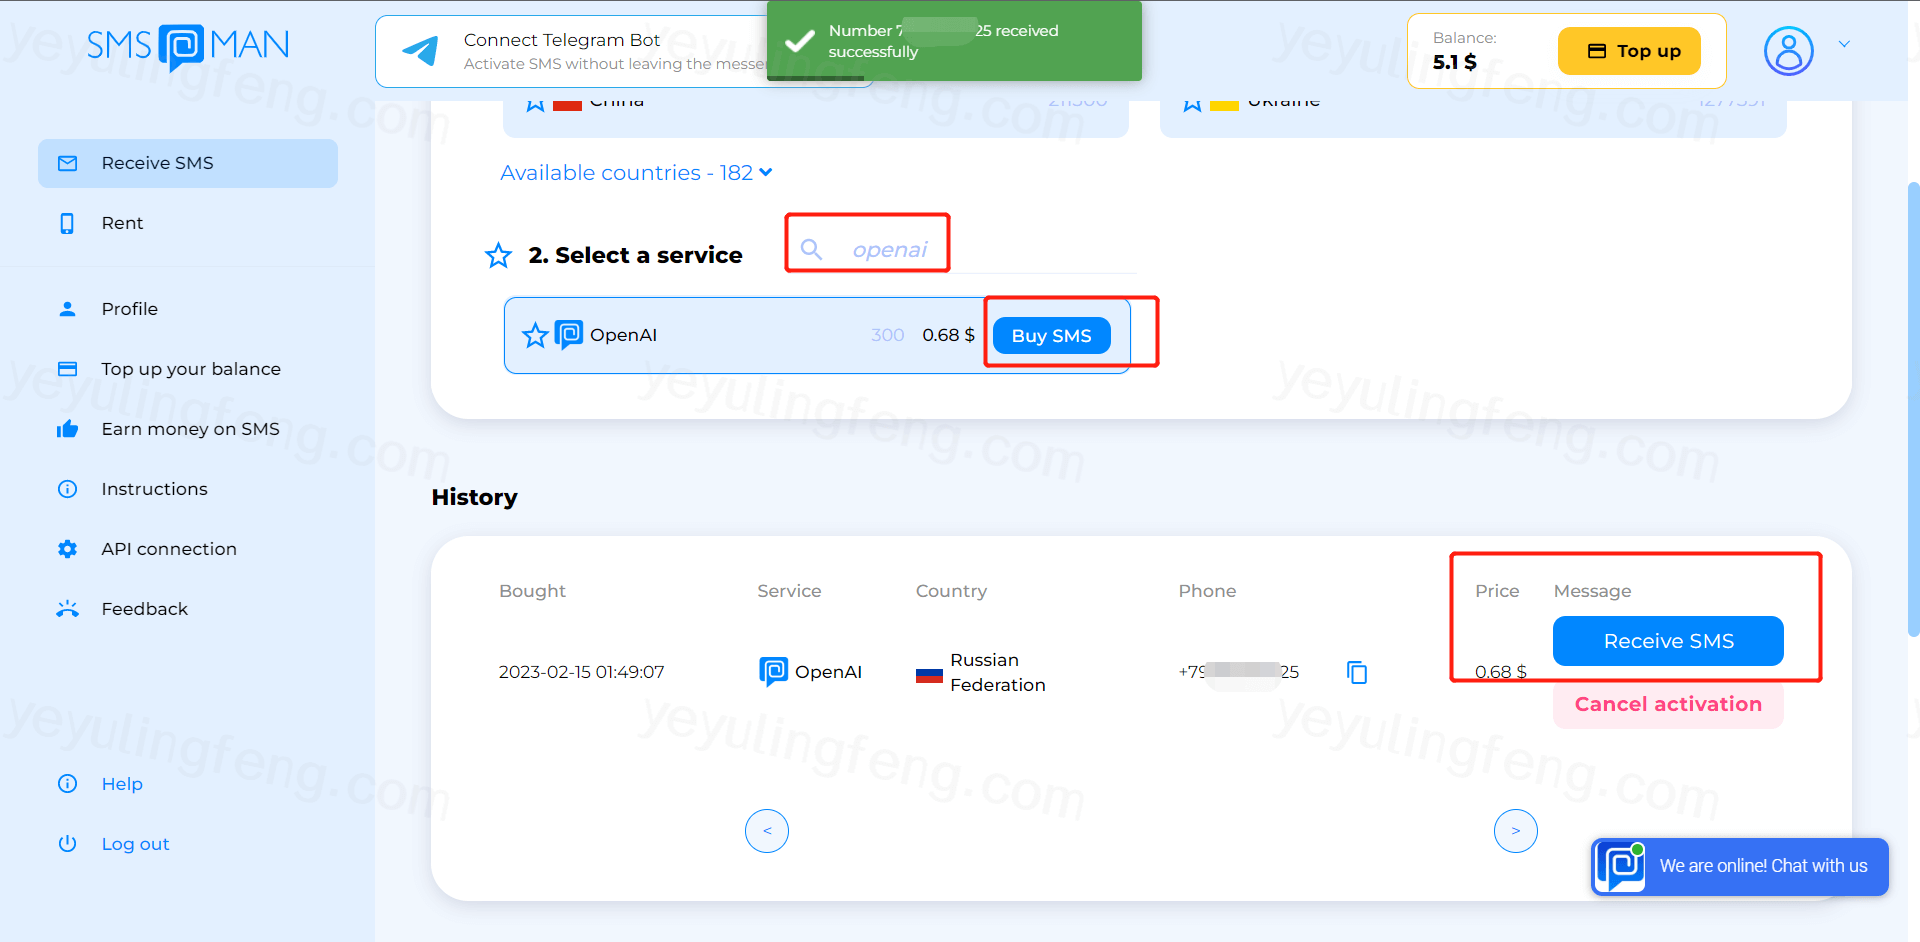
Task: Click the OpenAI price 0.68 $
Action: 948,335
